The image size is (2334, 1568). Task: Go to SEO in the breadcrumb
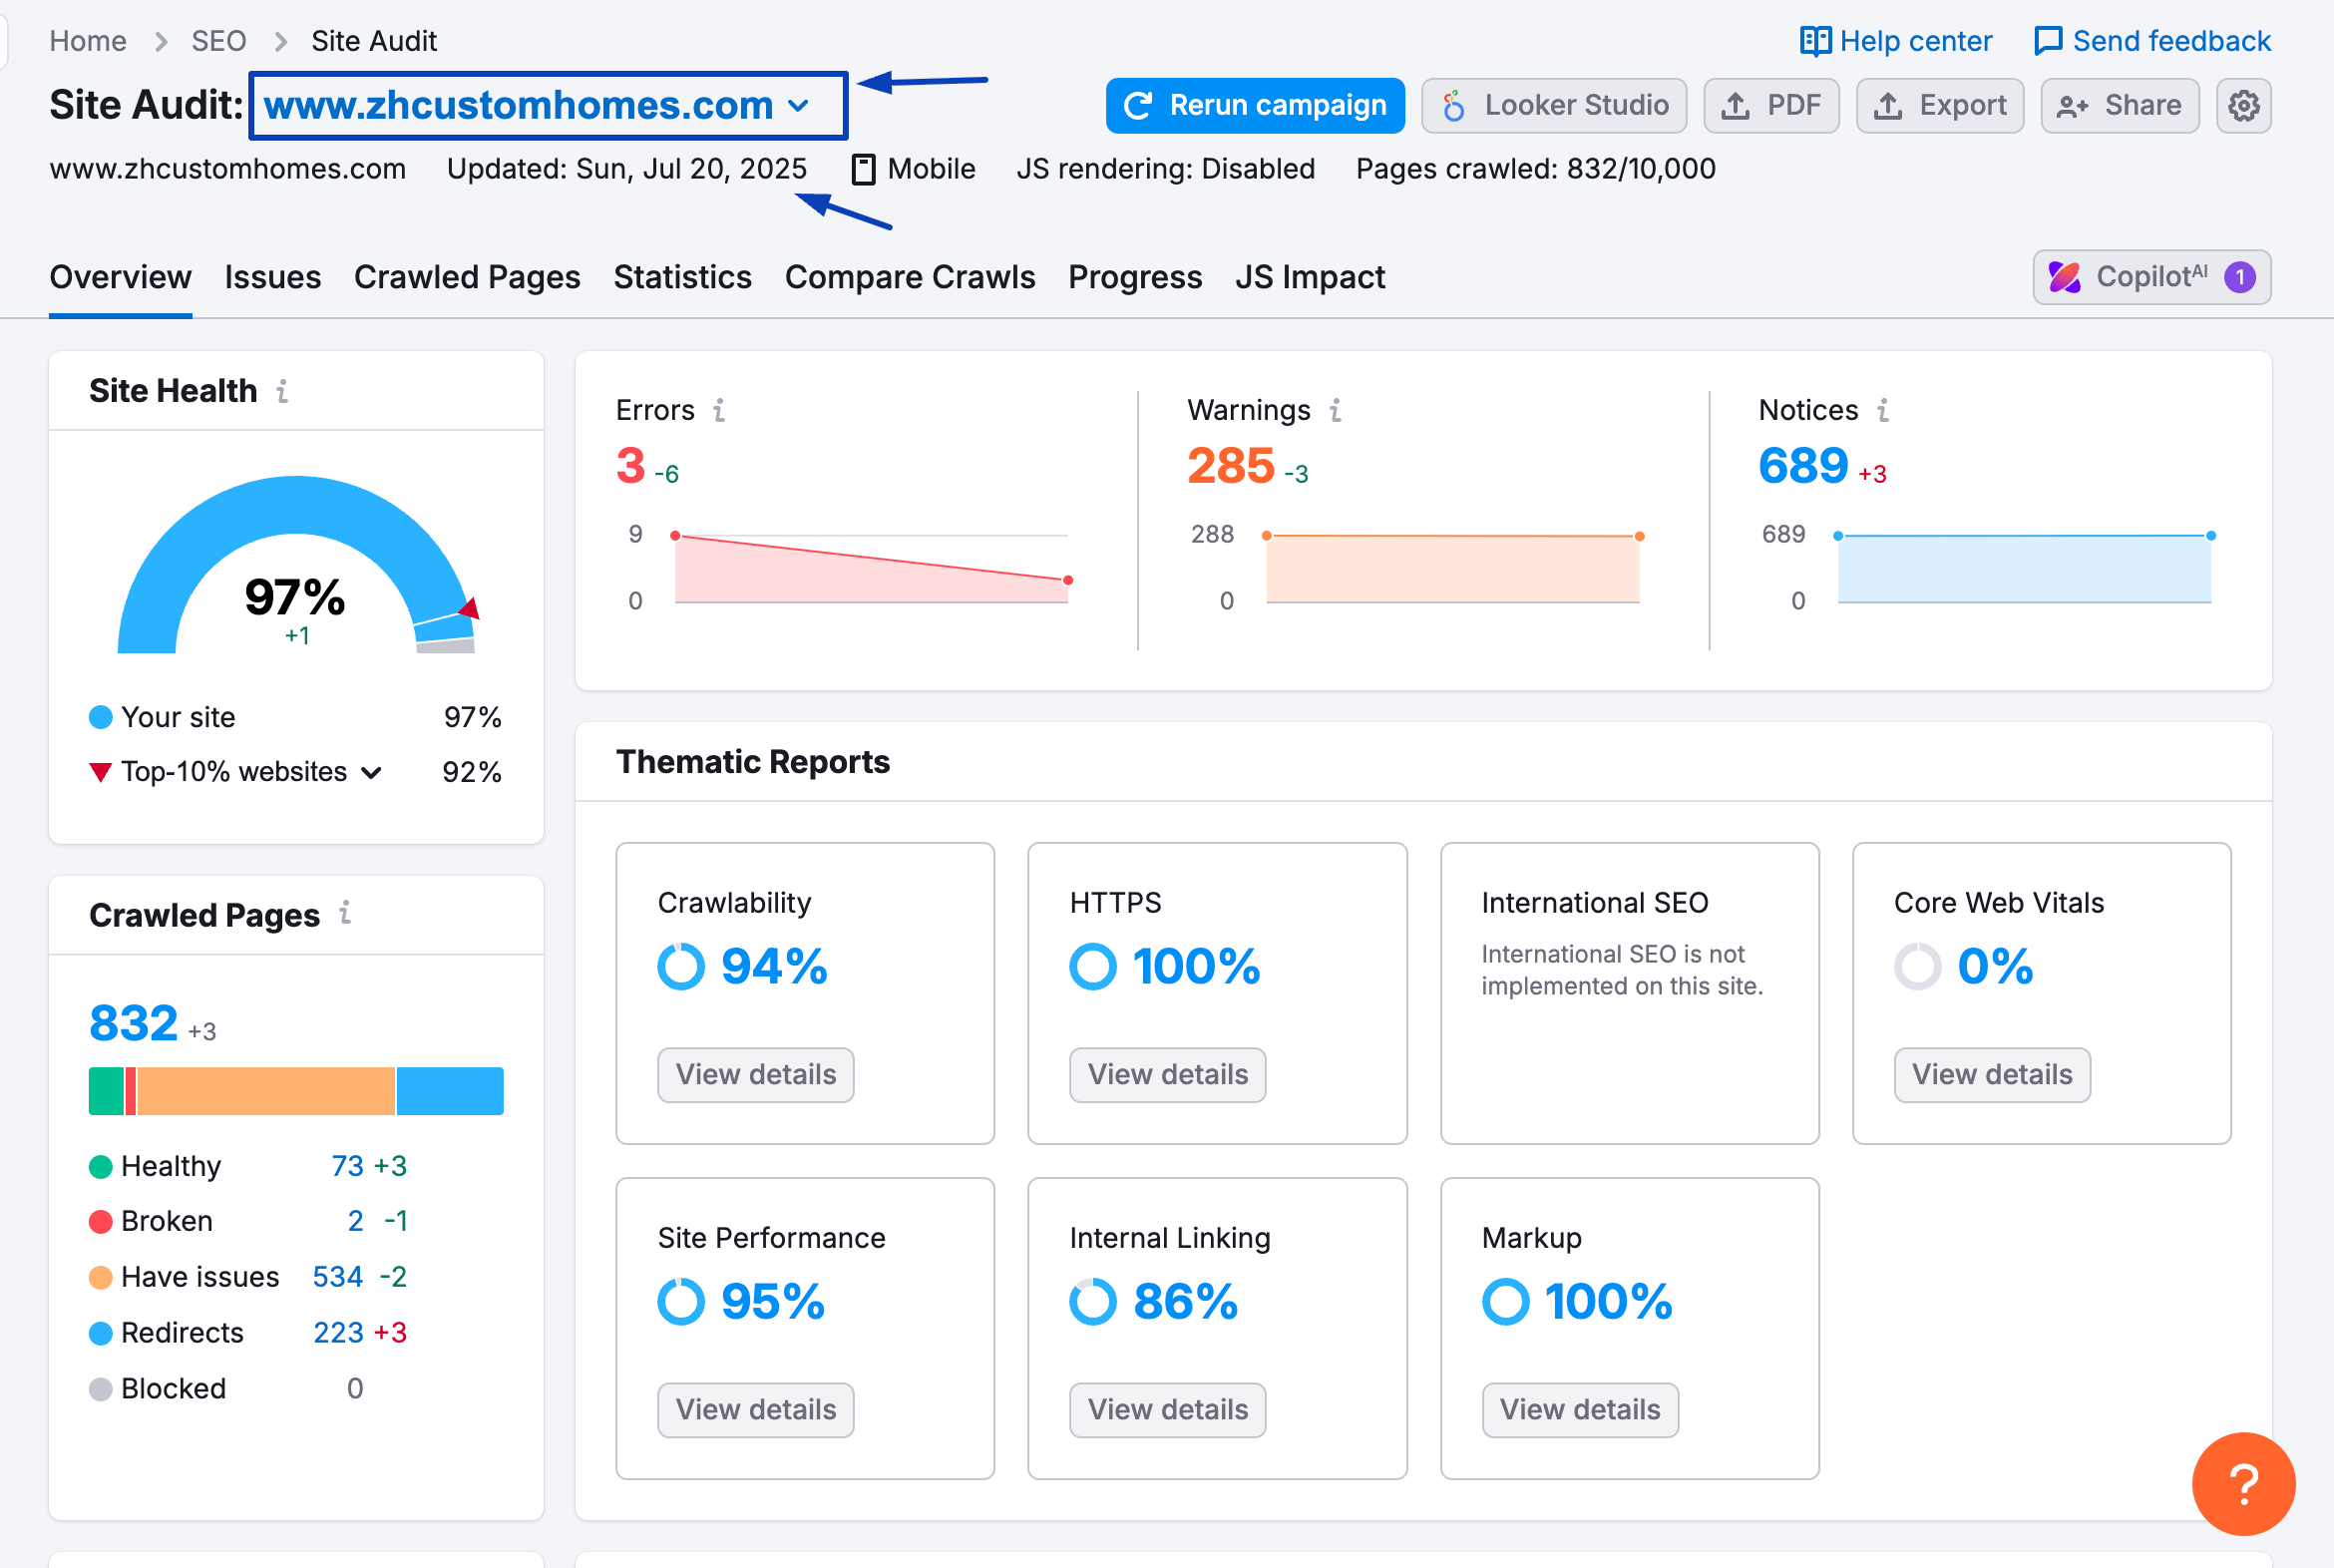pos(218,41)
